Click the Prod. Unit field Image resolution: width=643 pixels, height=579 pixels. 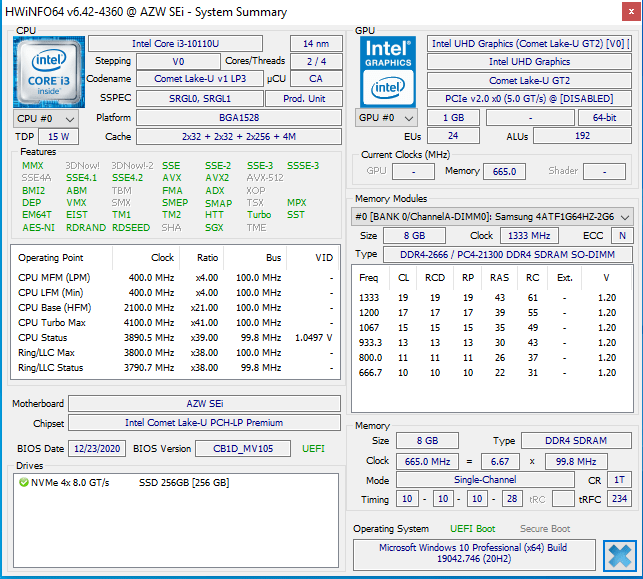[x=304, y=98]
